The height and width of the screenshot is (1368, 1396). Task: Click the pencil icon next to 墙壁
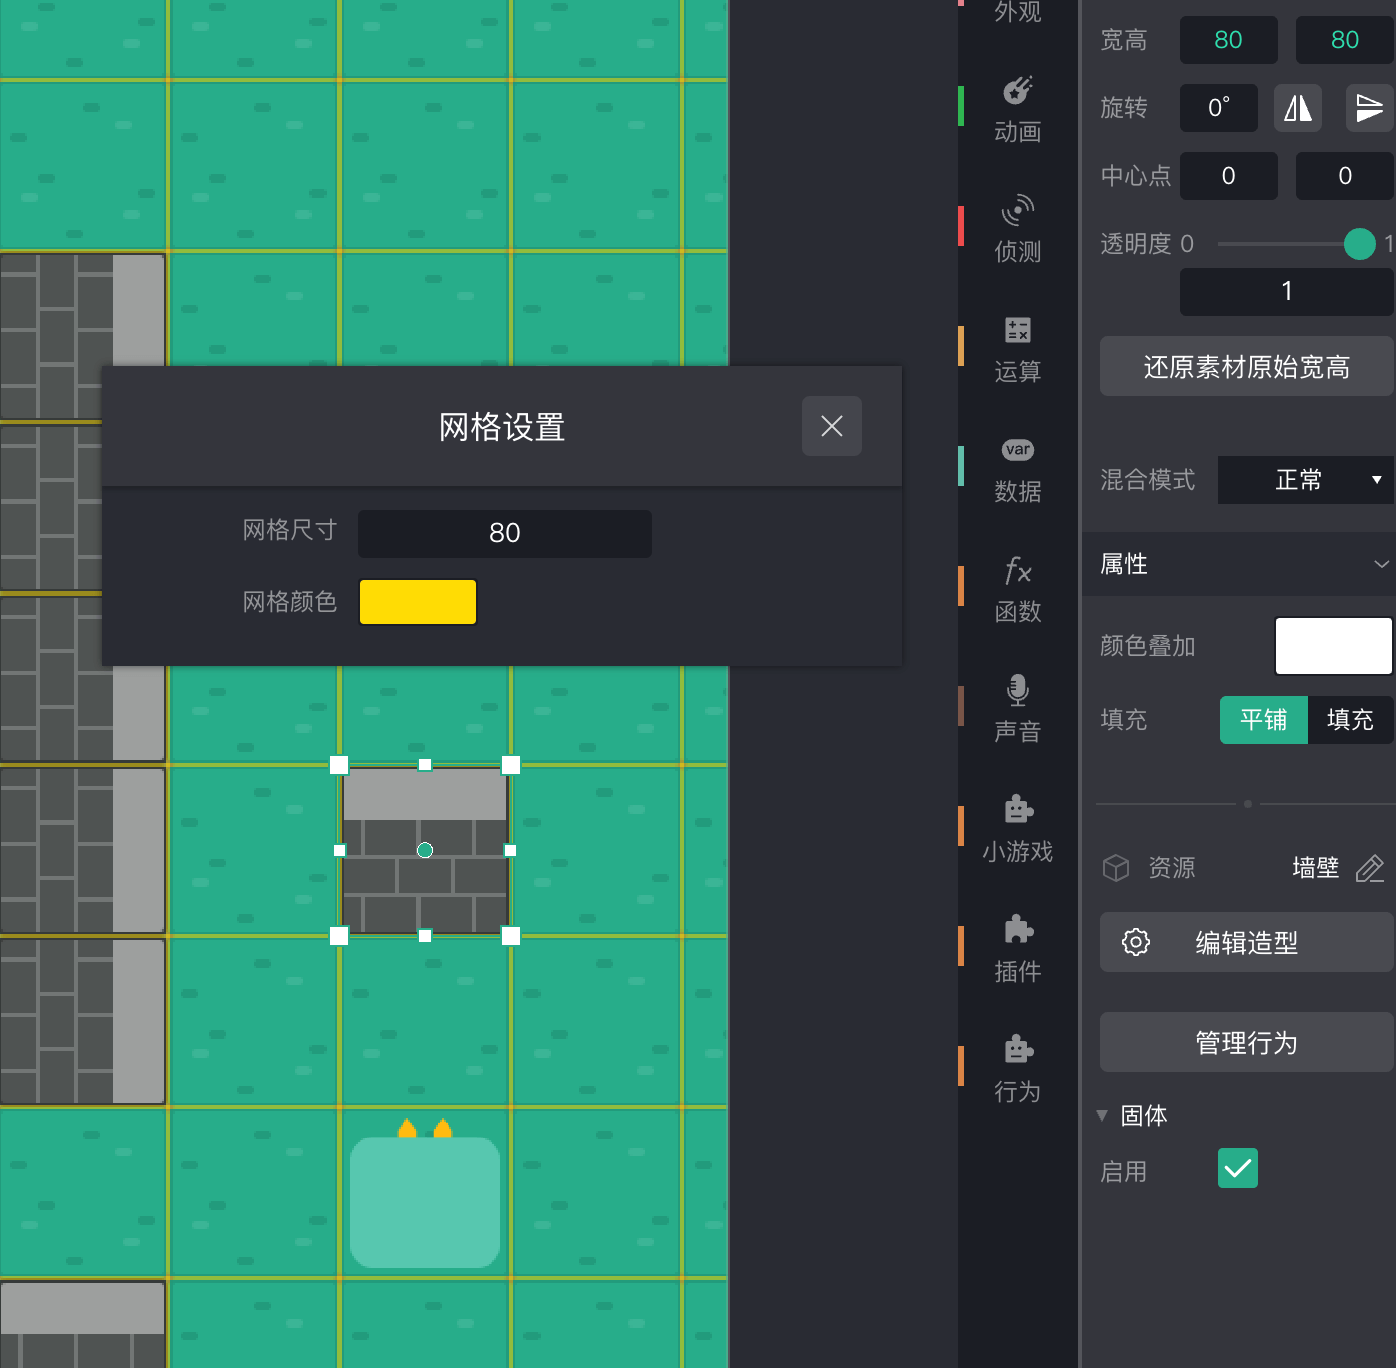[1369, 868]
